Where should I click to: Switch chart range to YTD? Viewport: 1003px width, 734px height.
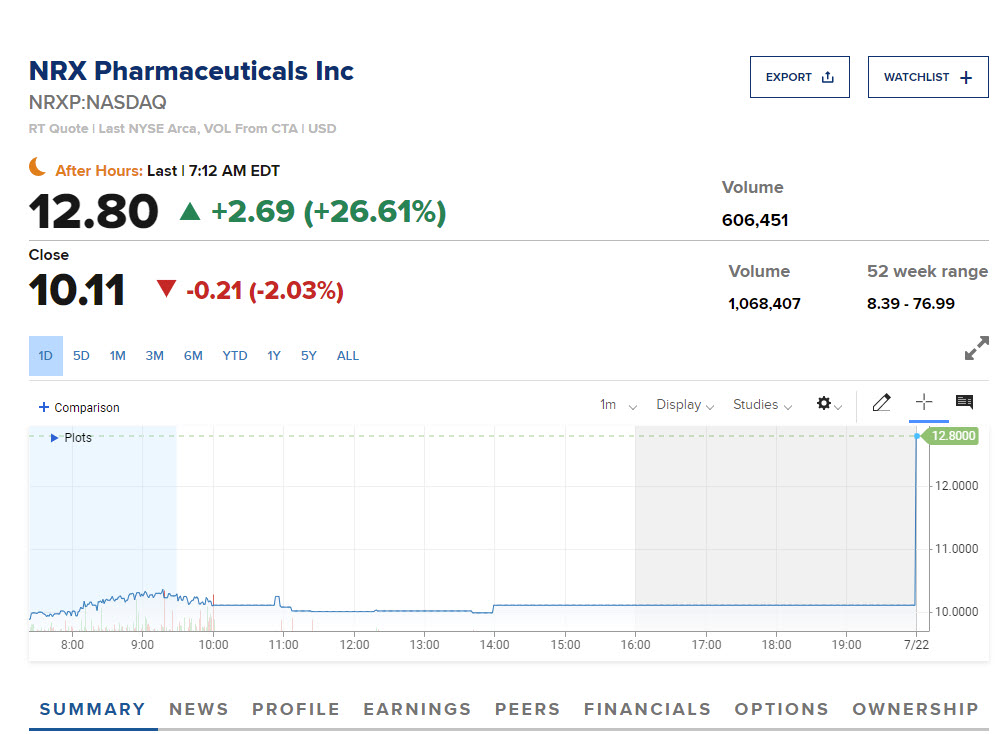tap(235, 356)
